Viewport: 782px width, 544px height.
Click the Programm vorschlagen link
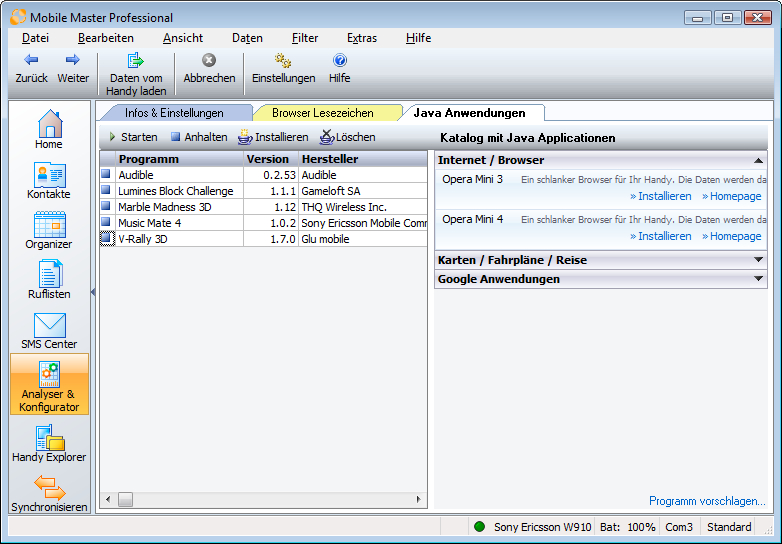click(x=707, y=501)
